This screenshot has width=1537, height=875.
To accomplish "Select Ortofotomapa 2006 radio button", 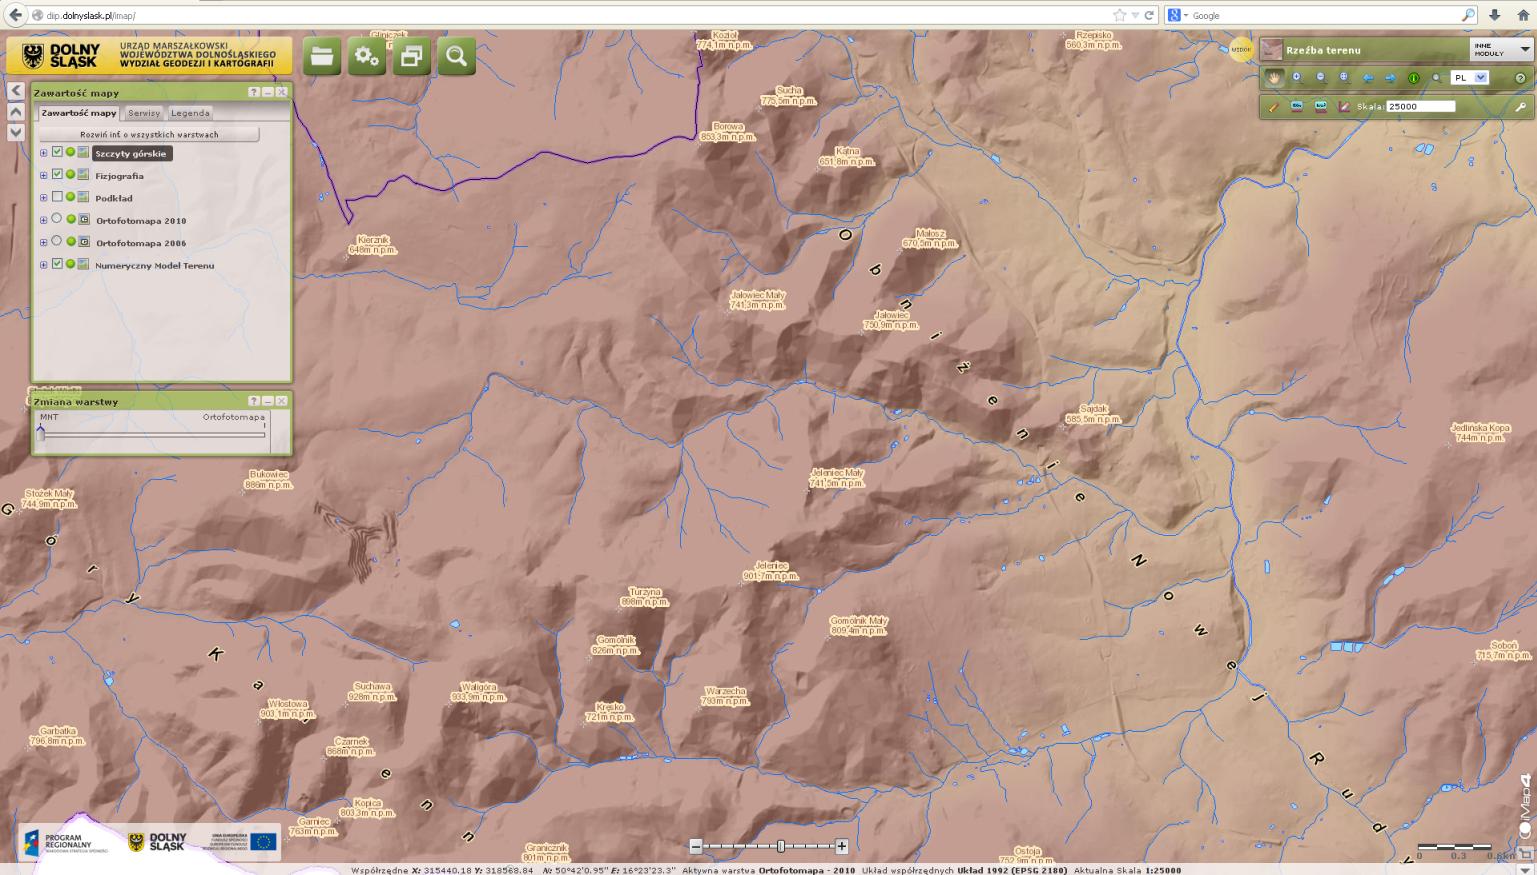I will pyautogui.click(x=57, y=242).
